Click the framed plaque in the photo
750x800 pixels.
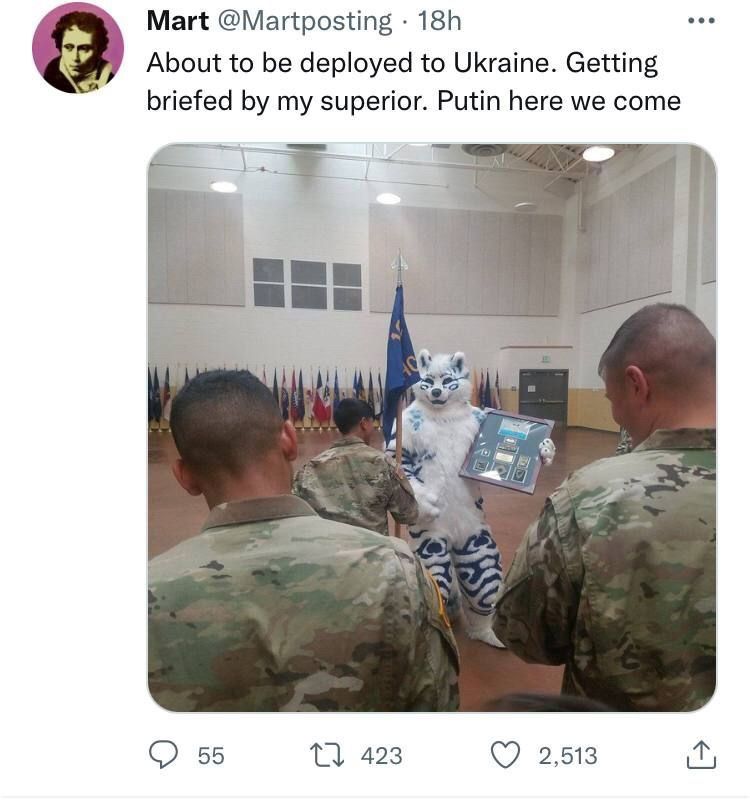click(506, 451)
